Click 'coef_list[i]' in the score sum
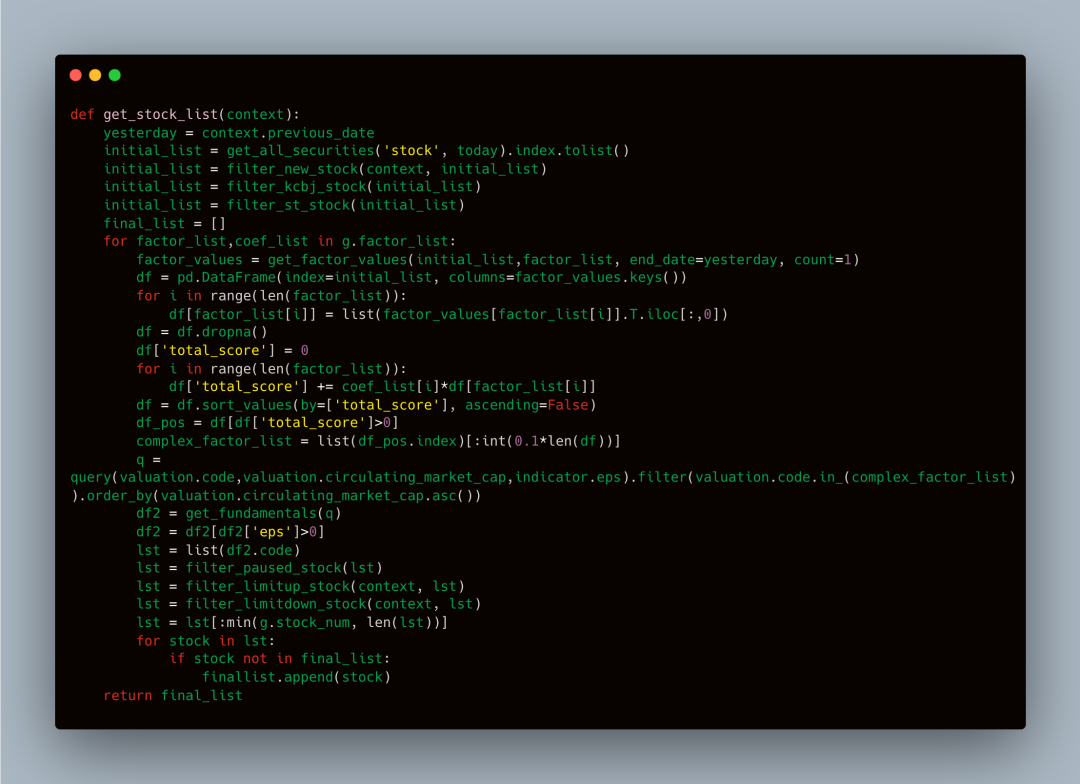This screenshot has width=1080, height=784. tap(391, 386)
